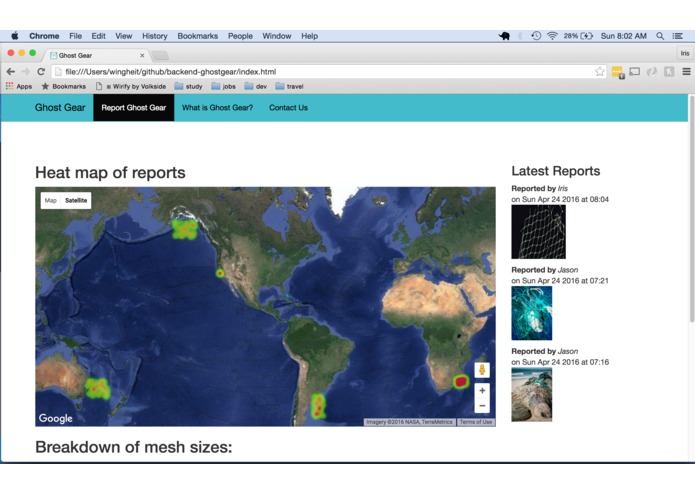This screenshot has width=695, height=494.
Task: Click the page vertical scrollbar
Action: click(691, 208)
